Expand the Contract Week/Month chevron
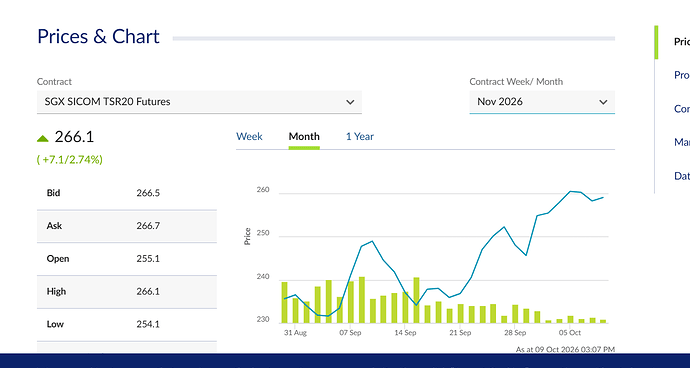 (603, 102)
